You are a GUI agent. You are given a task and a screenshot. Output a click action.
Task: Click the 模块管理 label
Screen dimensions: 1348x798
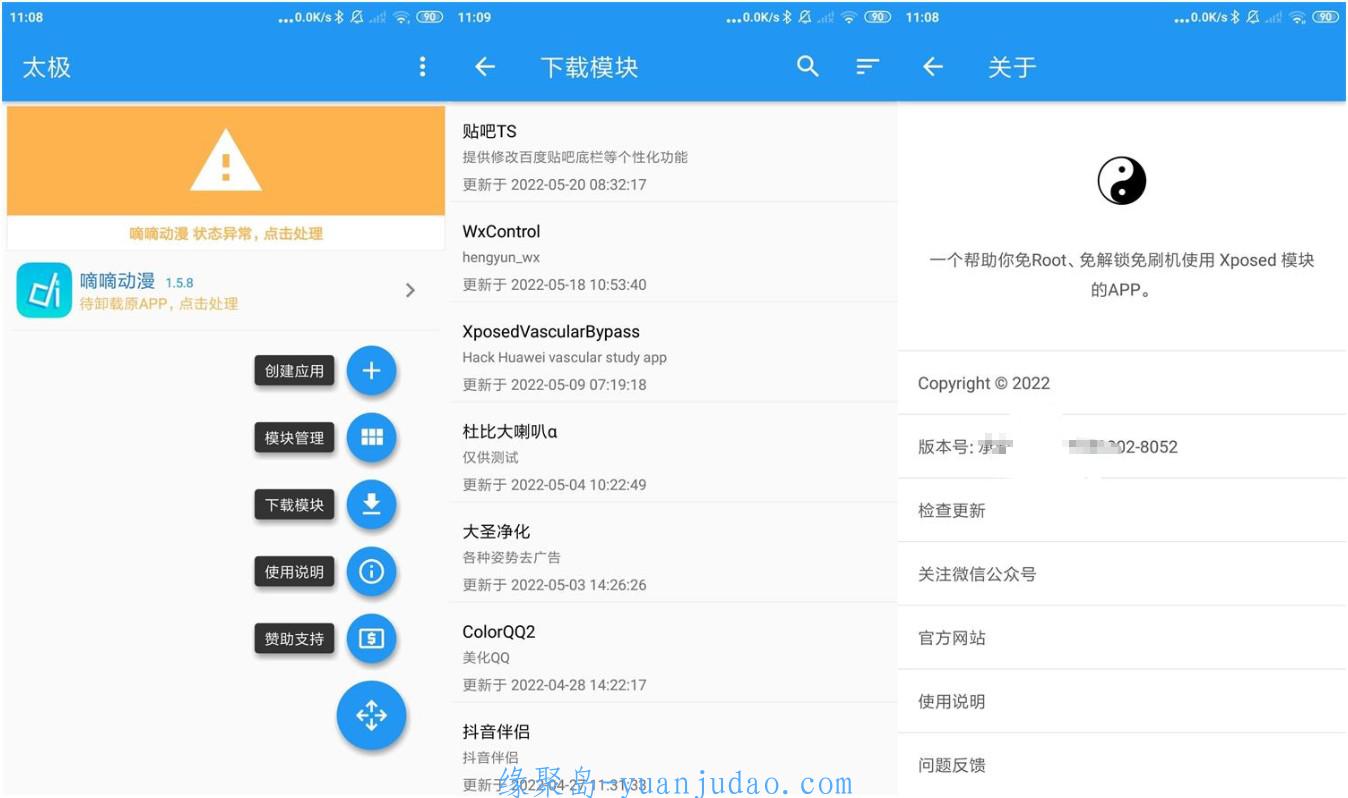tap(294, 438)
